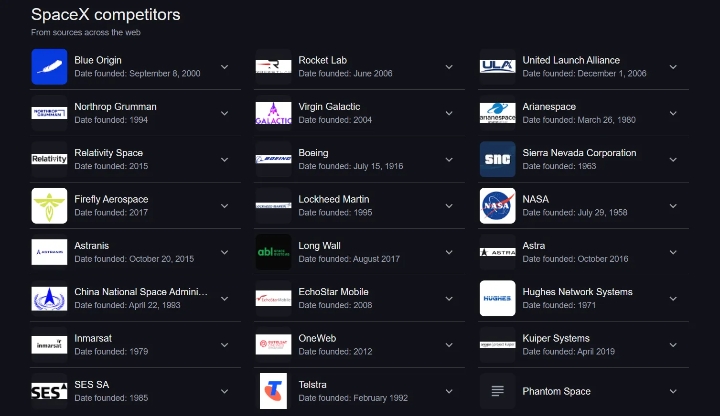Expand the Kuiper Systems chevron

(x=673, y=345)
